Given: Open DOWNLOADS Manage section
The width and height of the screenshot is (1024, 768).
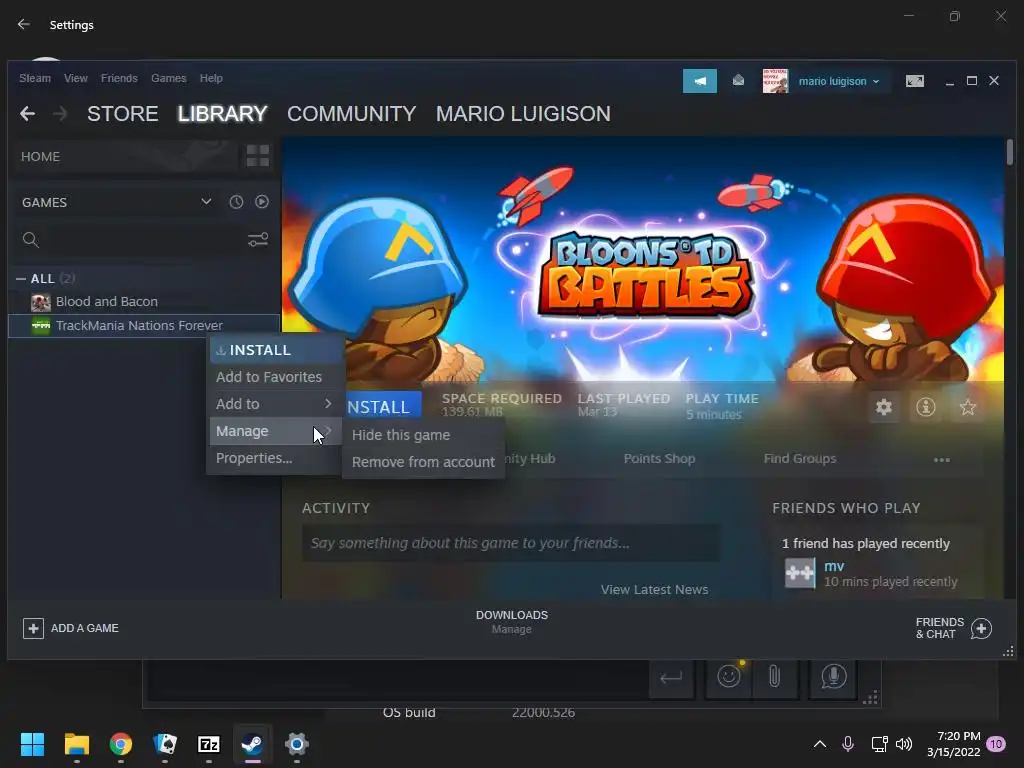Looking at the screenshot, I should 511,622.
